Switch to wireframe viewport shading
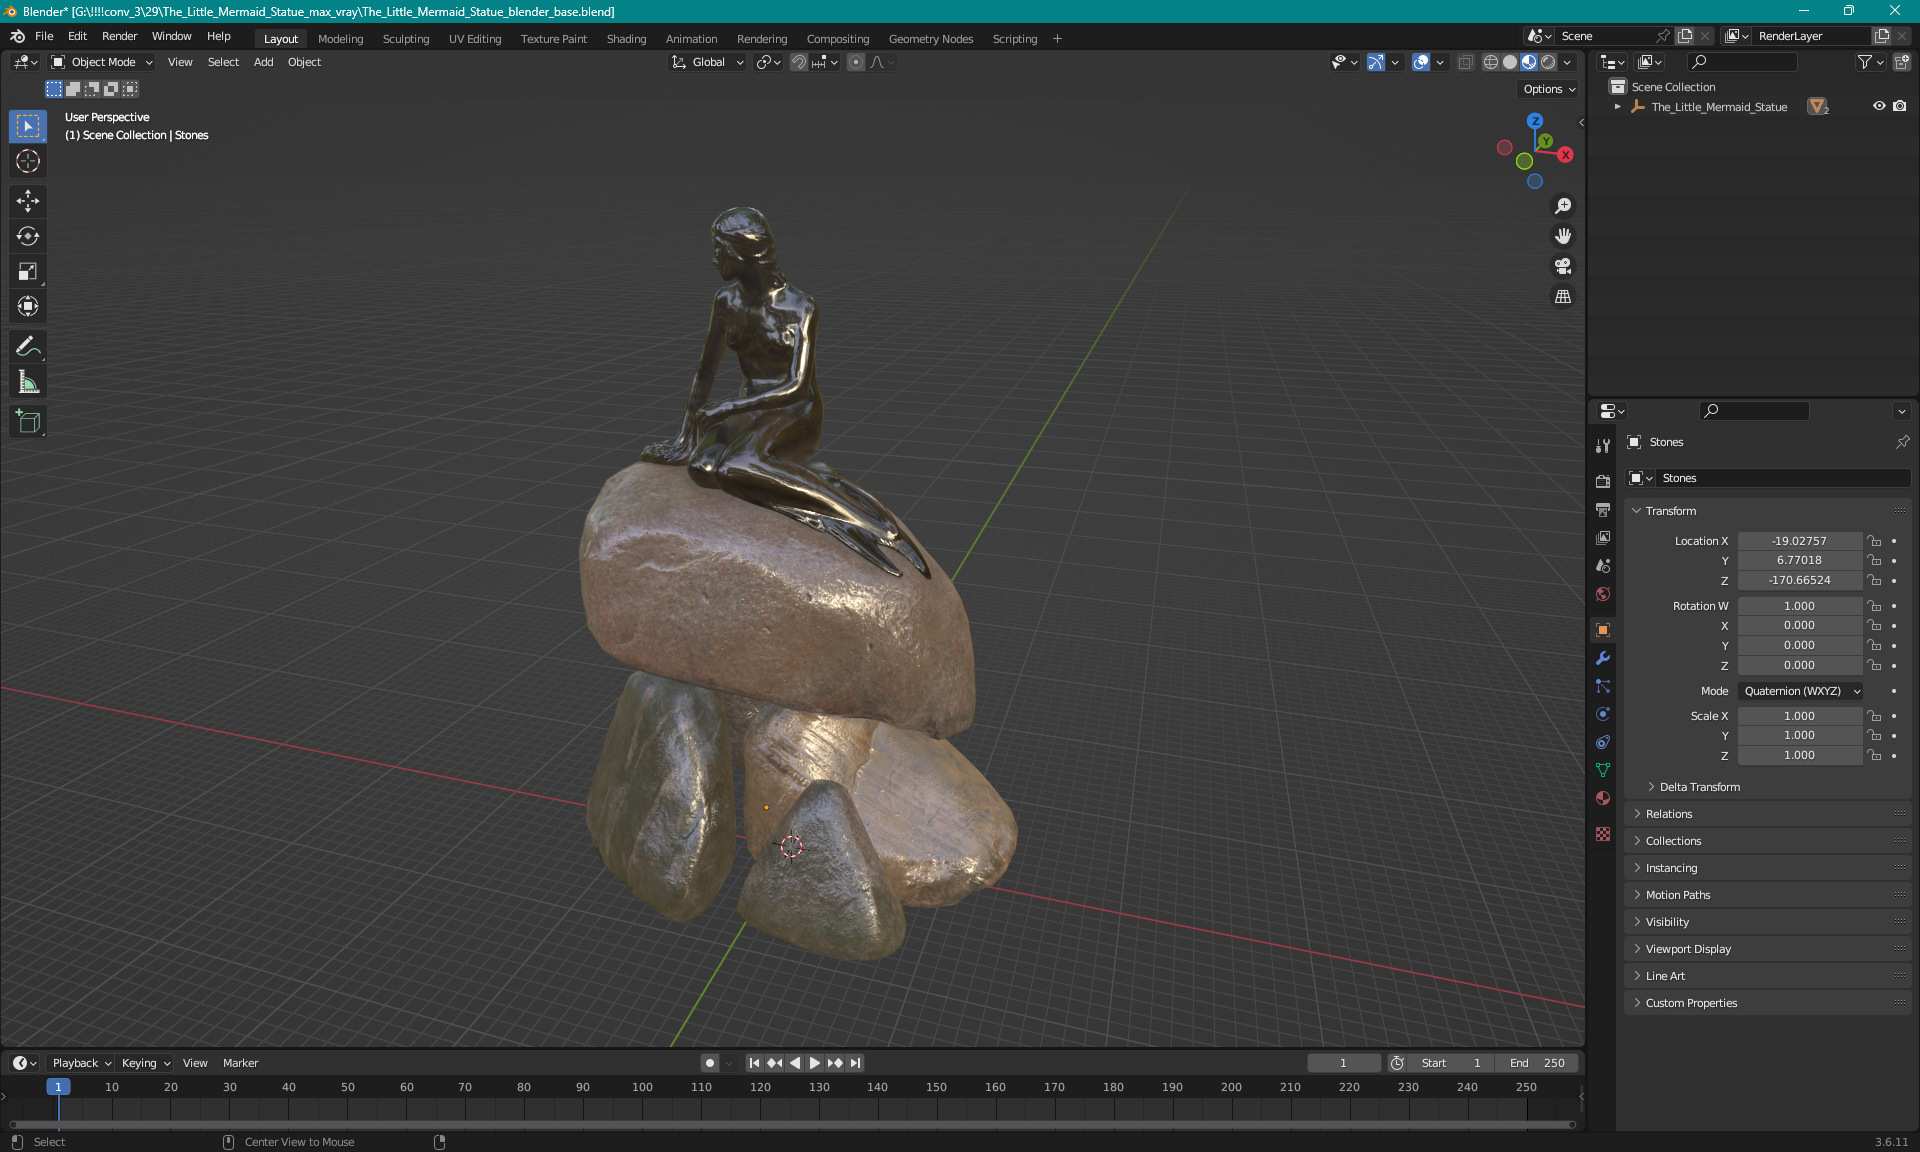This screenshot has width=1920, height=1152. (1490, 62)
